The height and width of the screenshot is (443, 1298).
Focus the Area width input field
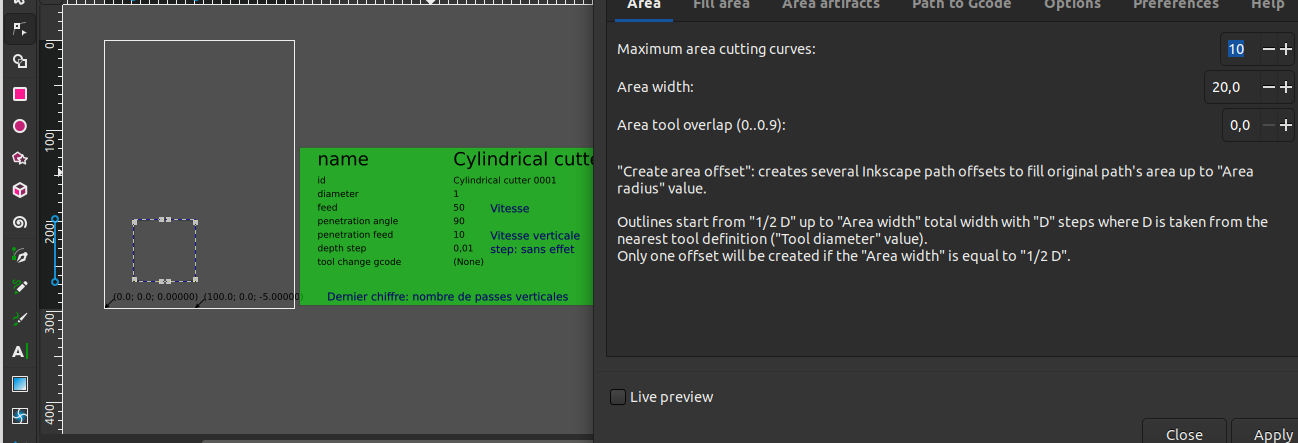(1231, 87)
